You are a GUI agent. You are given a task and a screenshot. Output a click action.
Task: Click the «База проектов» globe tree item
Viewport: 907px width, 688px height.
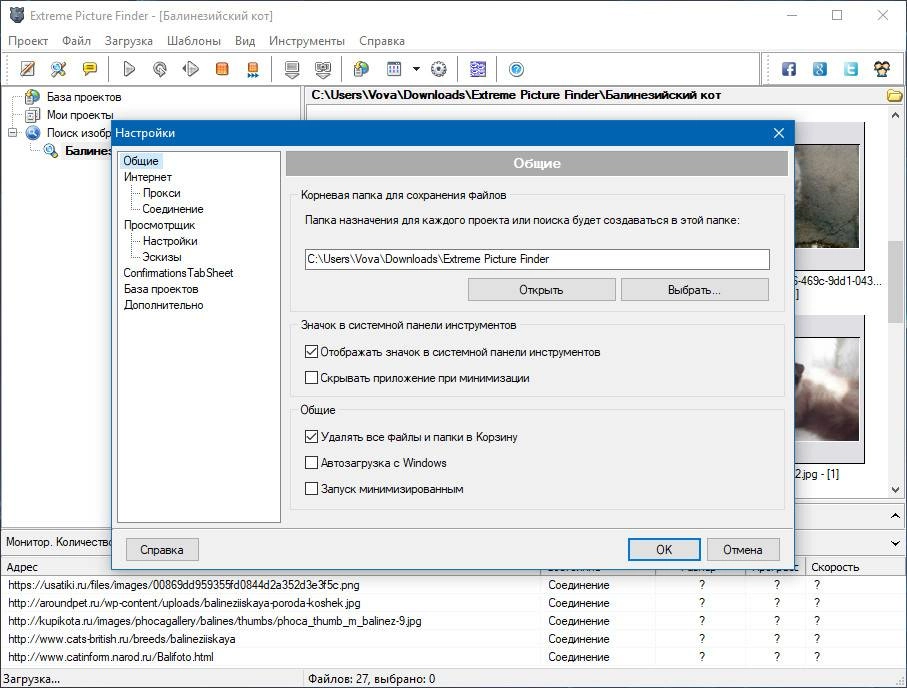[x=83, y=97]
